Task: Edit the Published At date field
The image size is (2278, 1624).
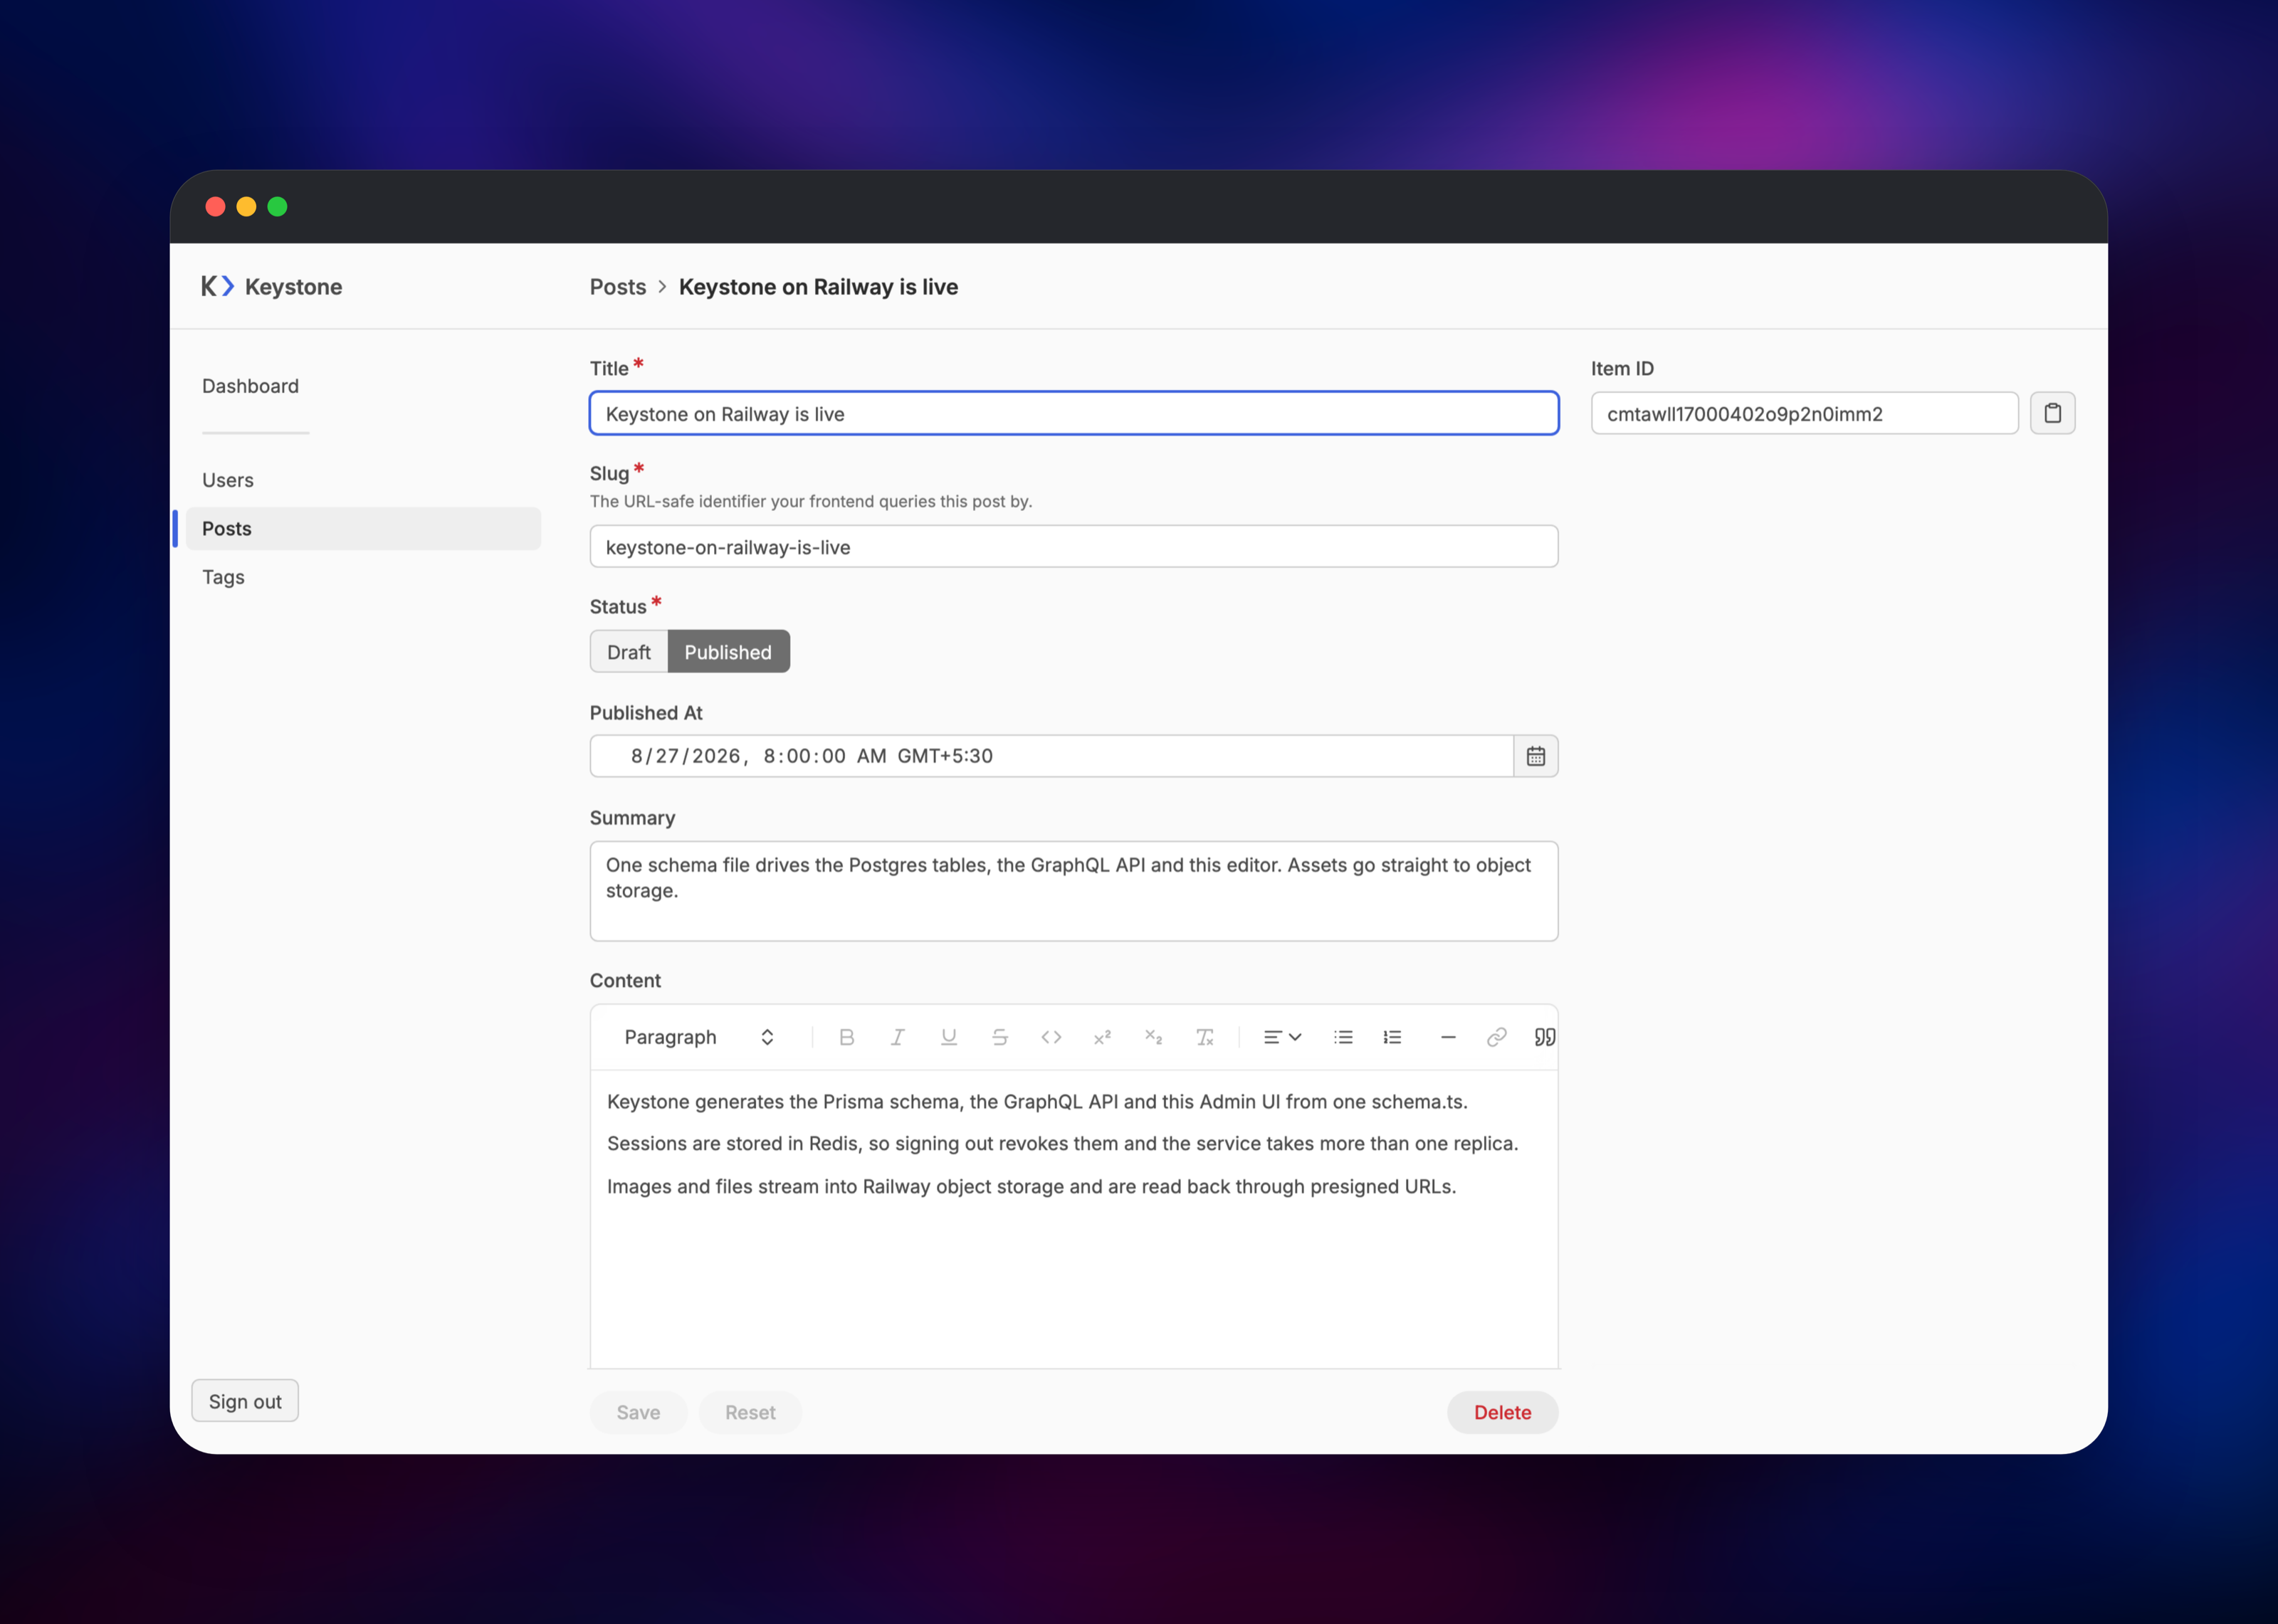Action: pyautogui.click(x=1051, y=756)
